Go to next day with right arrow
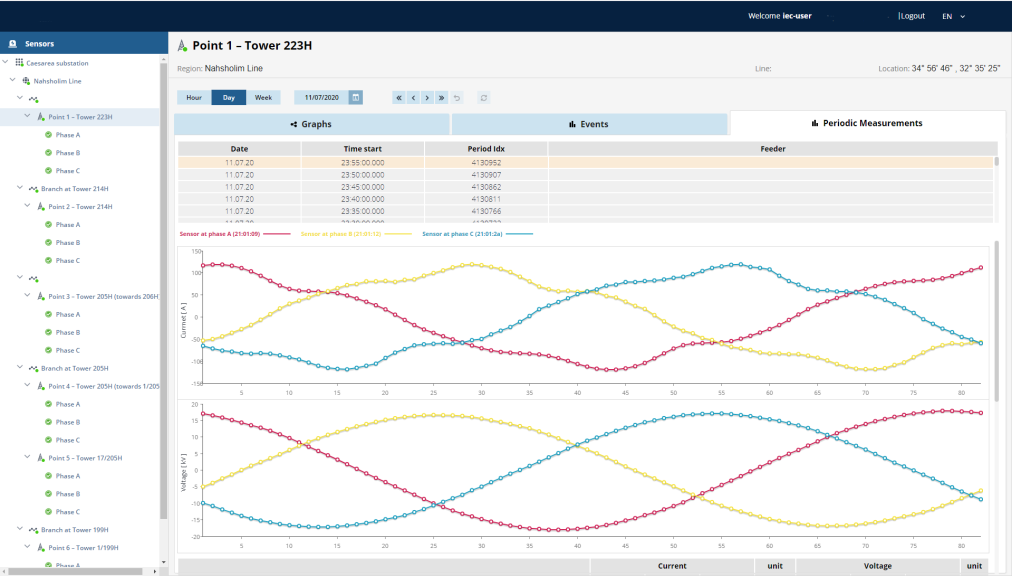The height and width of the screenshot is (576, 1012). click(x=426, y=98)
